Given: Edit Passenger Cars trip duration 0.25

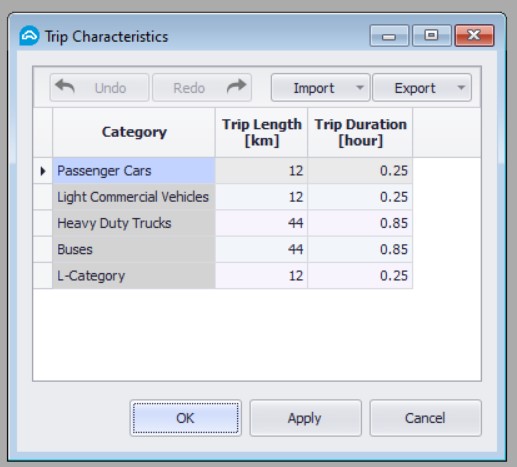Looking at the screenshot, I should point(360,171).
